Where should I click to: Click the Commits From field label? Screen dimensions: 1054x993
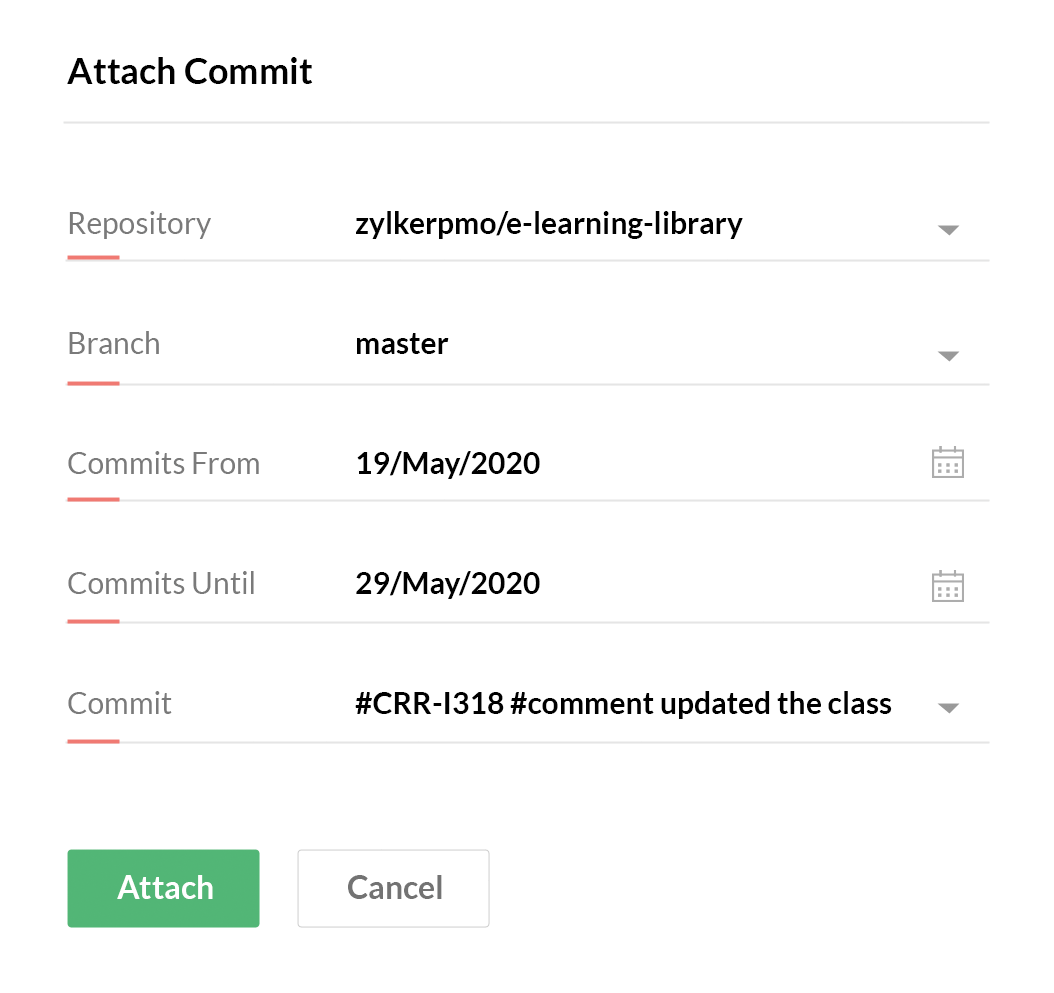[164, 464]
